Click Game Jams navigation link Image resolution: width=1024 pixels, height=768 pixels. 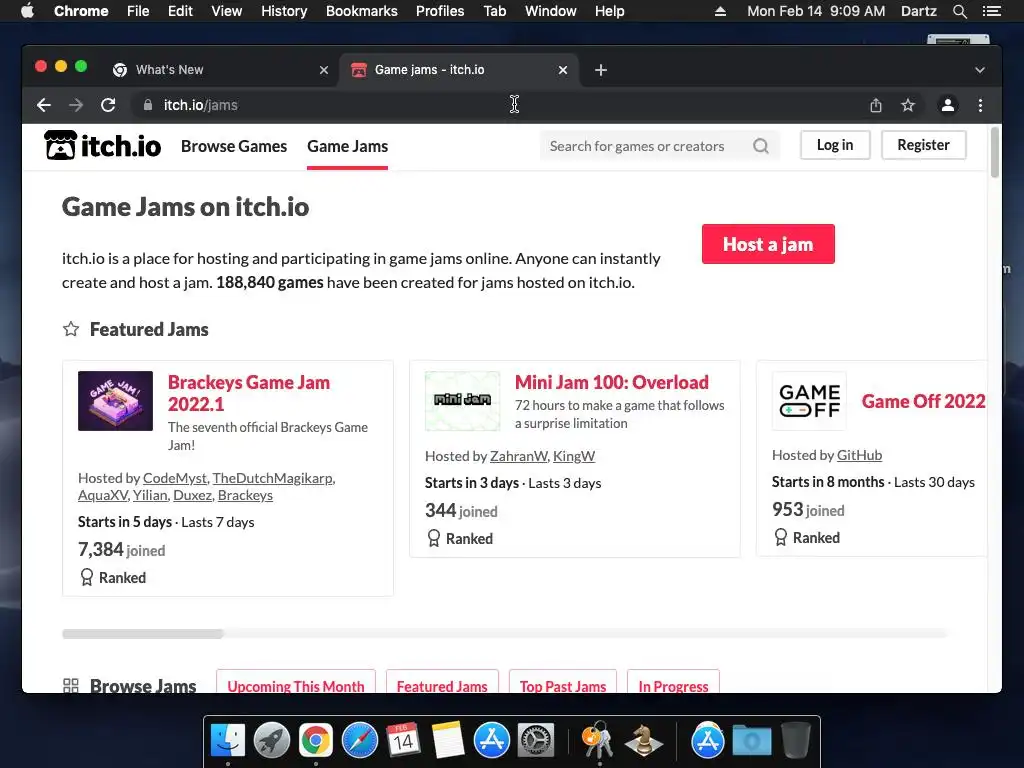coord(347,146)
